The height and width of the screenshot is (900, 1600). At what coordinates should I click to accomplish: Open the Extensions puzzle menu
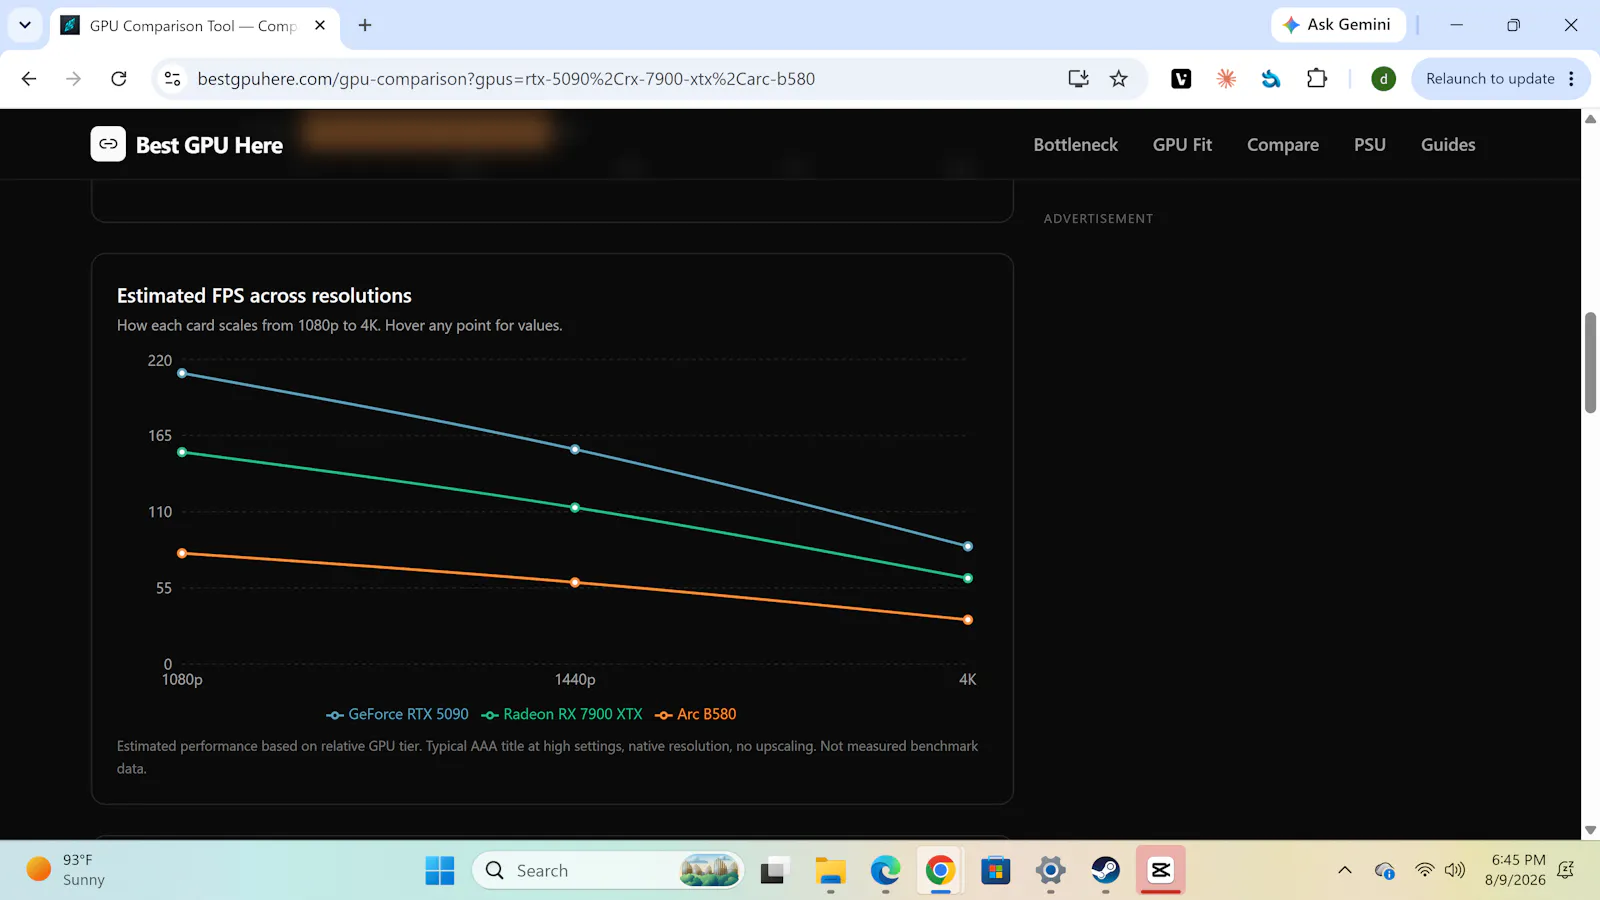(x=1317, y=79)
